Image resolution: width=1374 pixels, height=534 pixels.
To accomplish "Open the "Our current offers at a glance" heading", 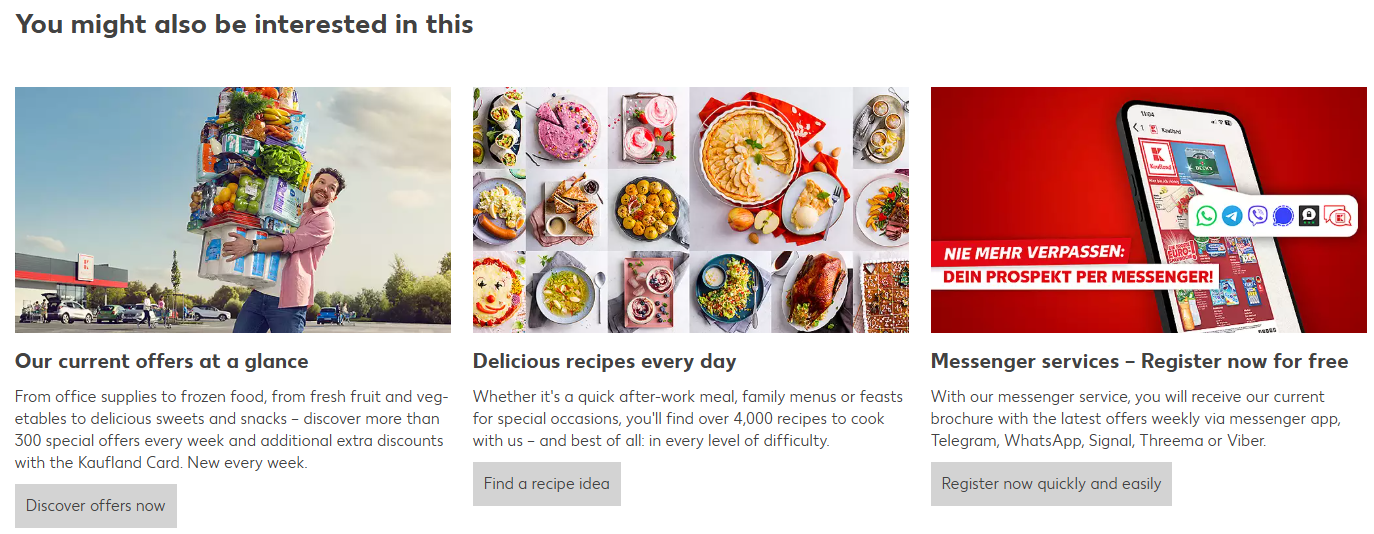I will (162, 361).
